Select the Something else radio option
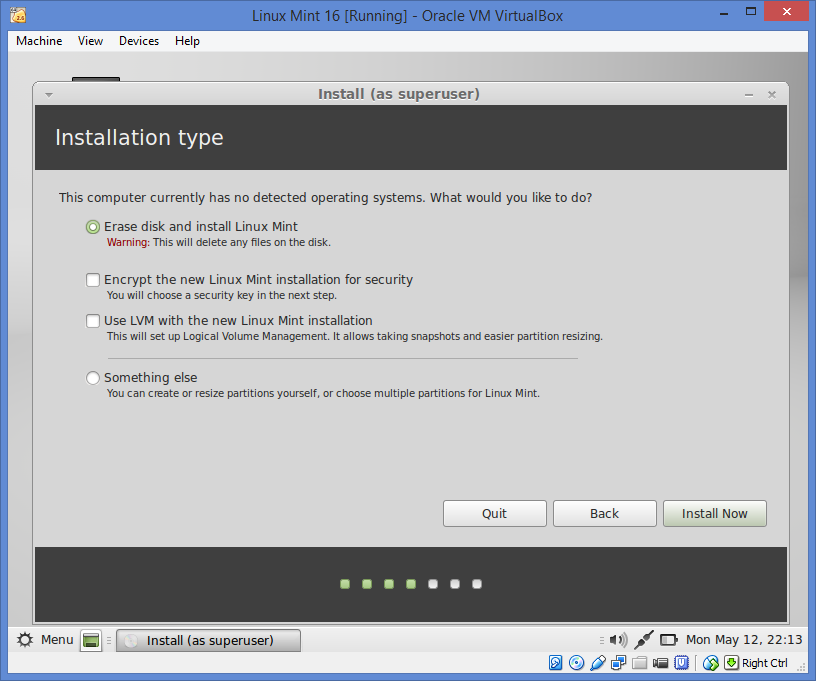 [93, 378]
